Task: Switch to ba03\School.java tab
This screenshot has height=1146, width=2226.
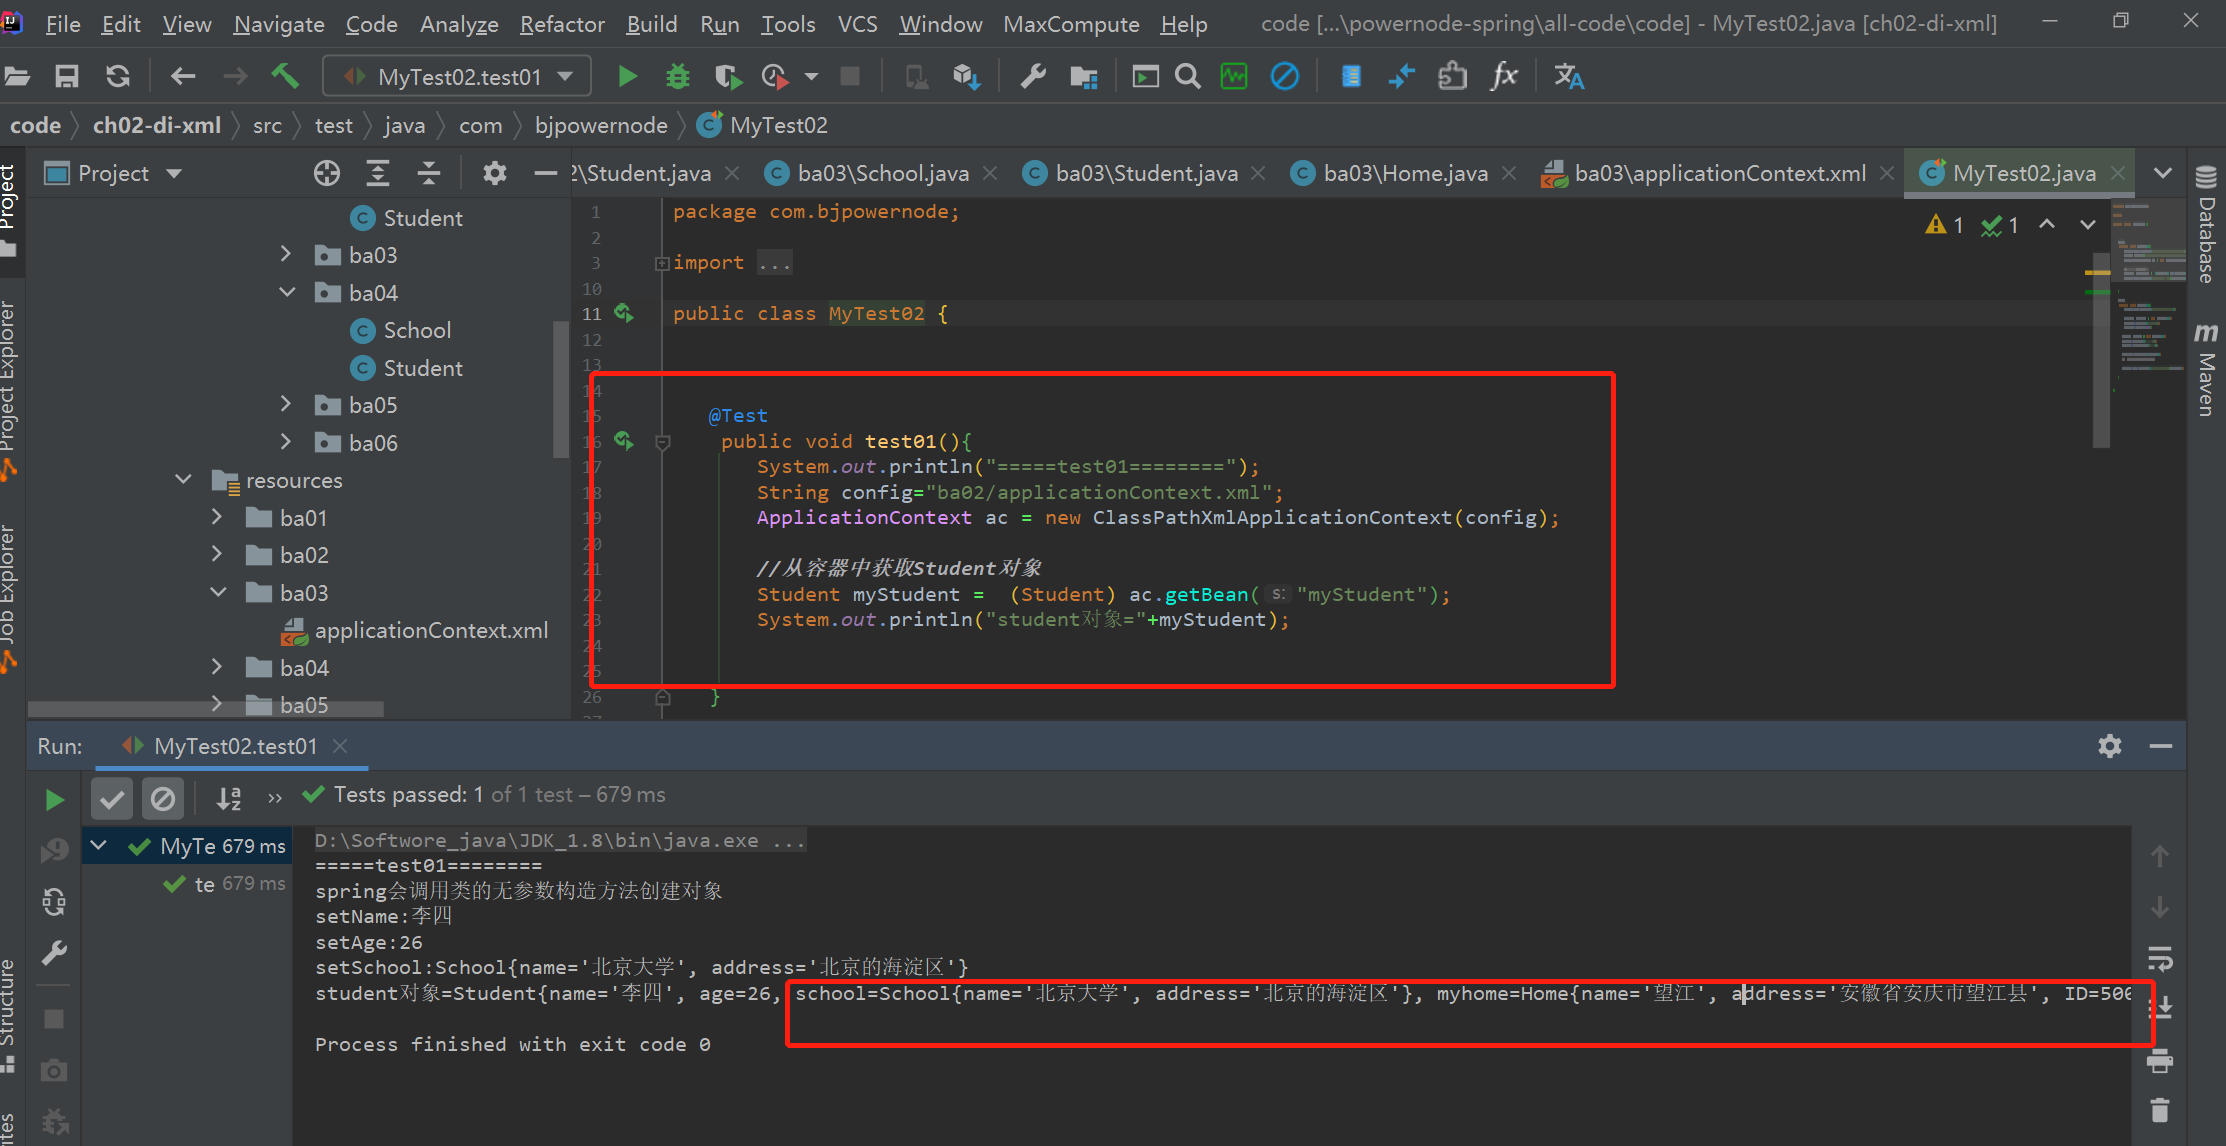Action: pyautogui.click(x=881, y=173)
